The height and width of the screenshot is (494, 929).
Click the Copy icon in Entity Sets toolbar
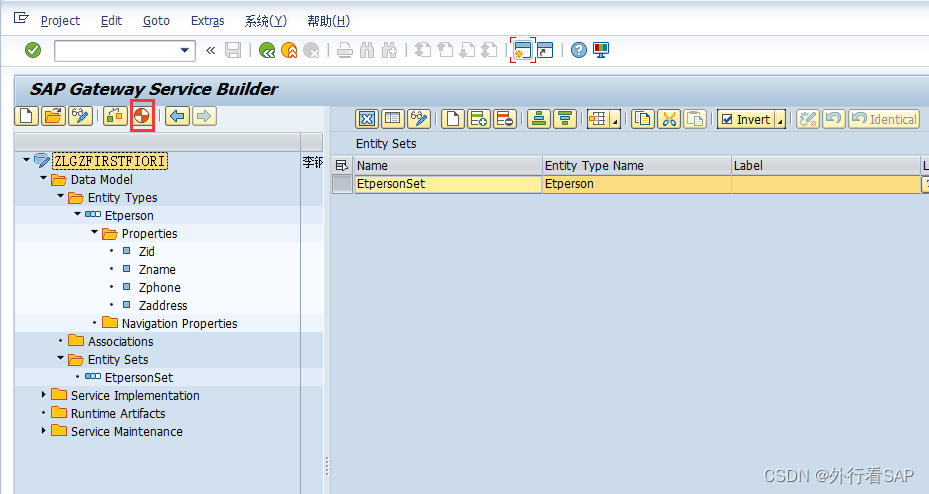tap(643, 119)
